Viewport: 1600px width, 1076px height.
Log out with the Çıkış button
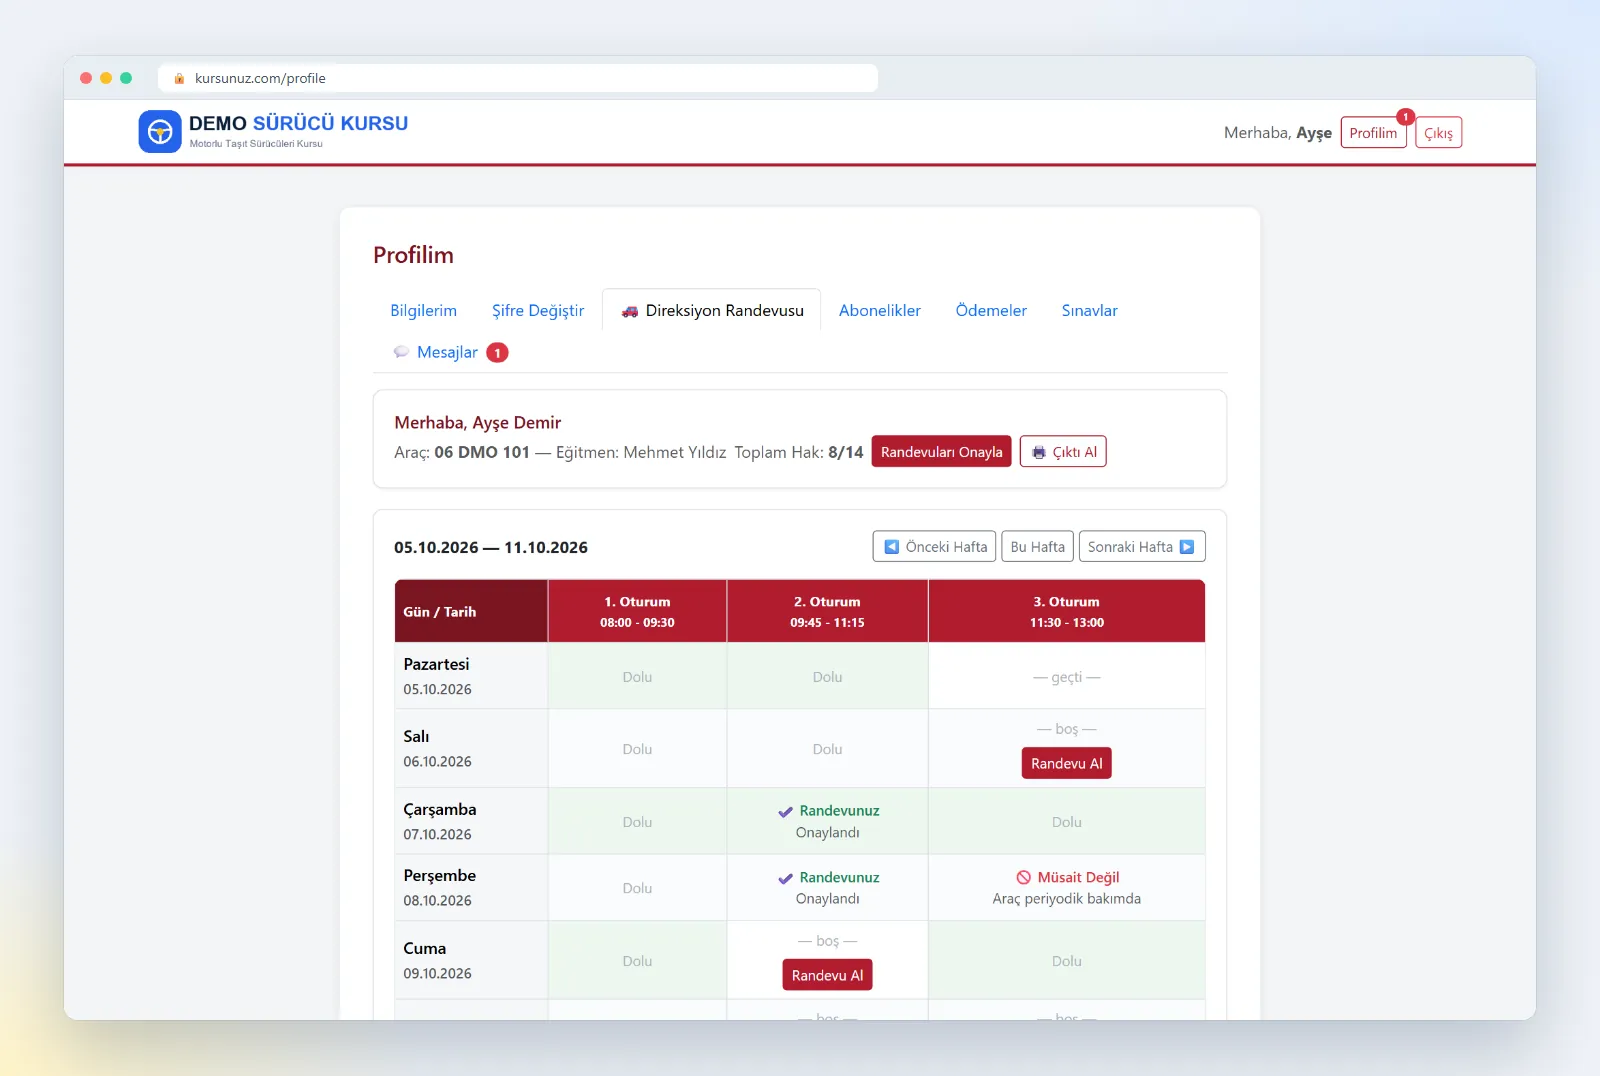(x=1438, y=133)
